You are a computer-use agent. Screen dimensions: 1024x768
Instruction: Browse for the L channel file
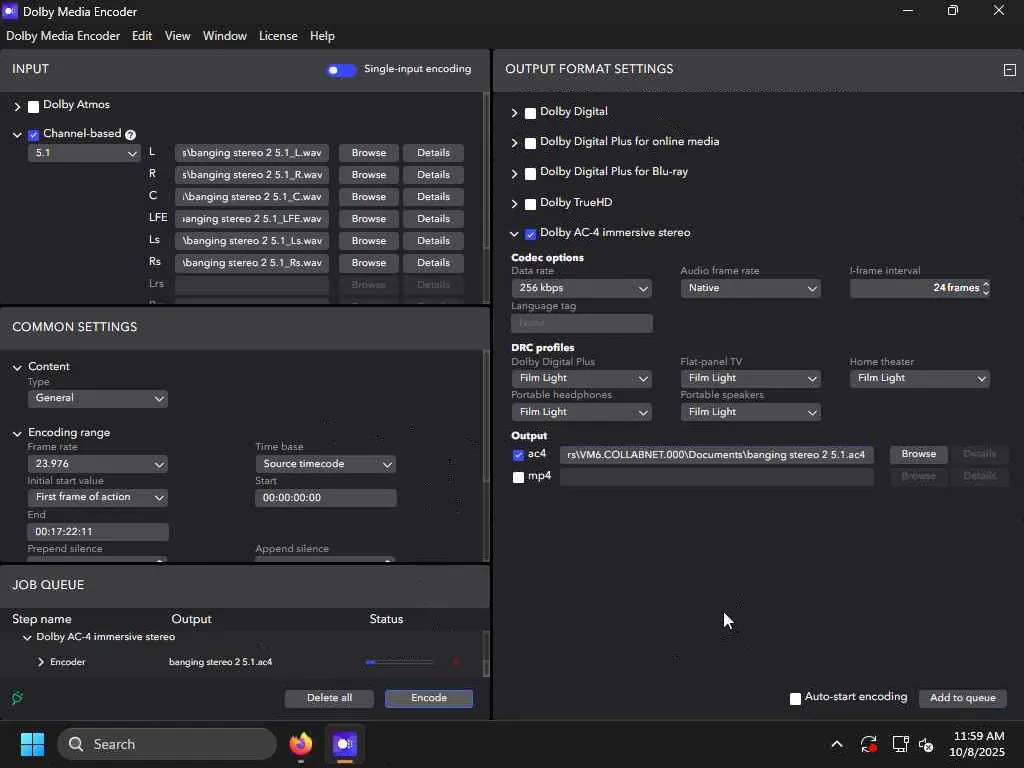coord(369,153)
